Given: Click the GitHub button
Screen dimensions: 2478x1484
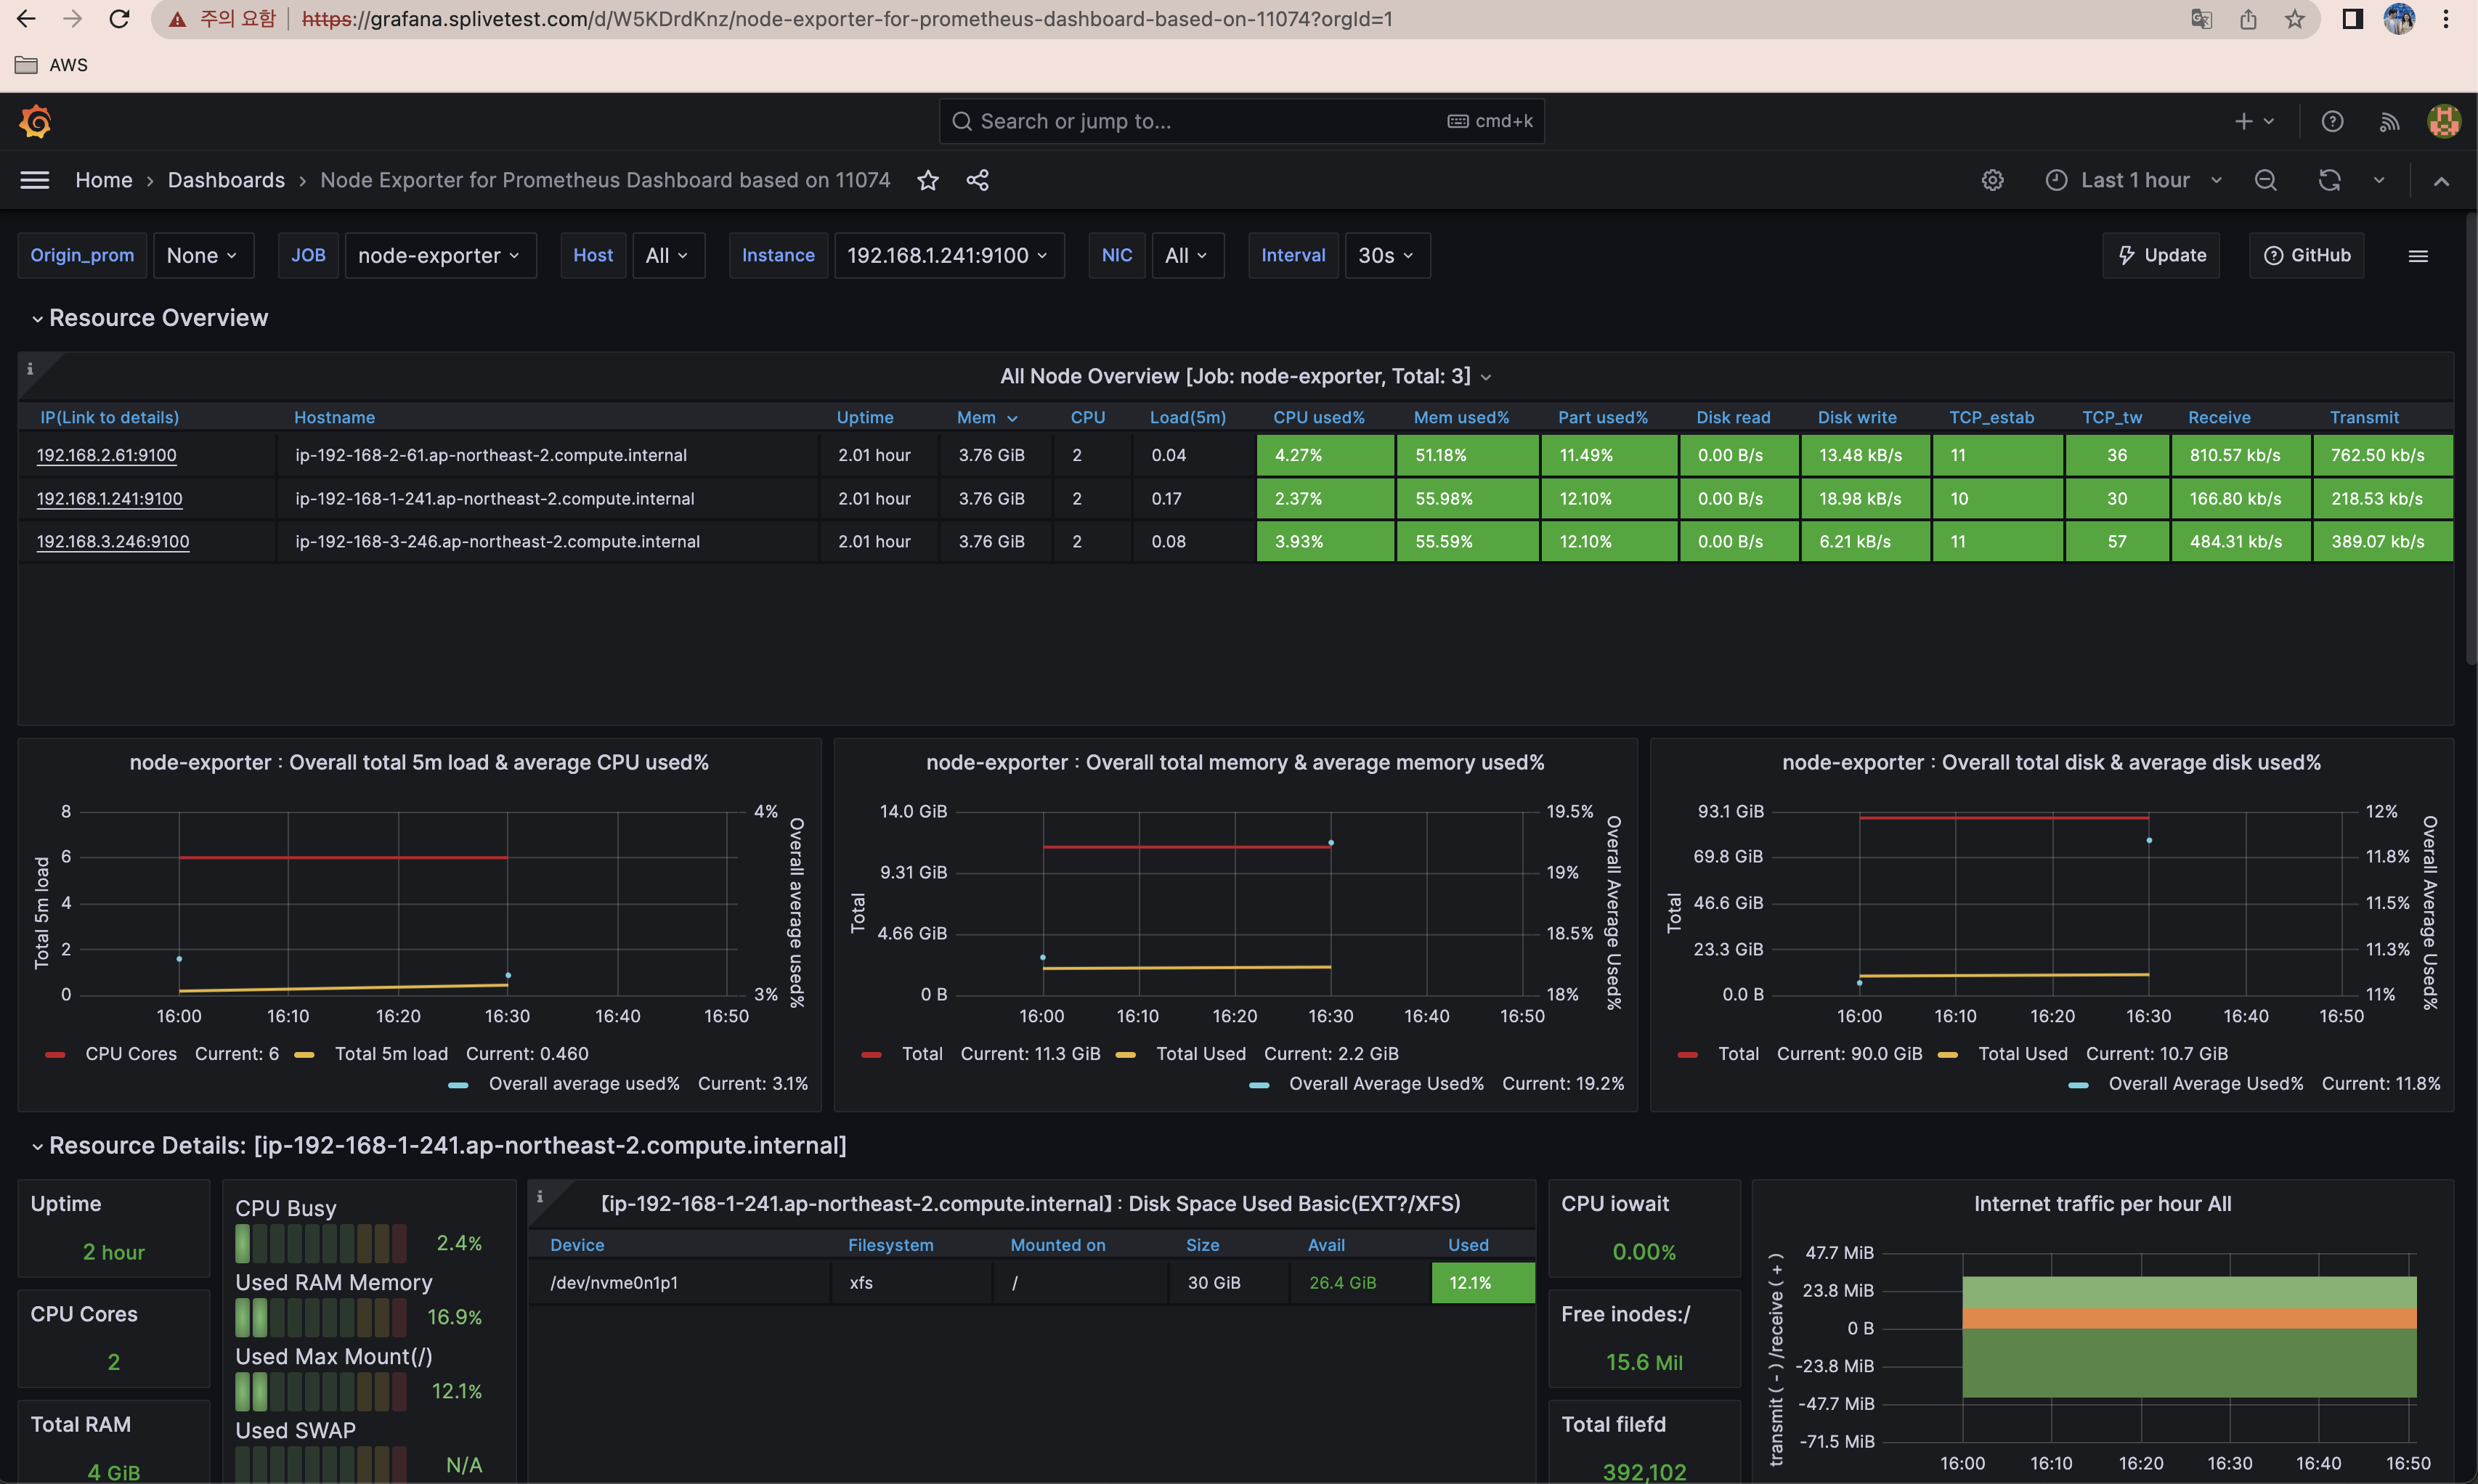Looking at the screenshot, I should click(x=2307, y=256).
